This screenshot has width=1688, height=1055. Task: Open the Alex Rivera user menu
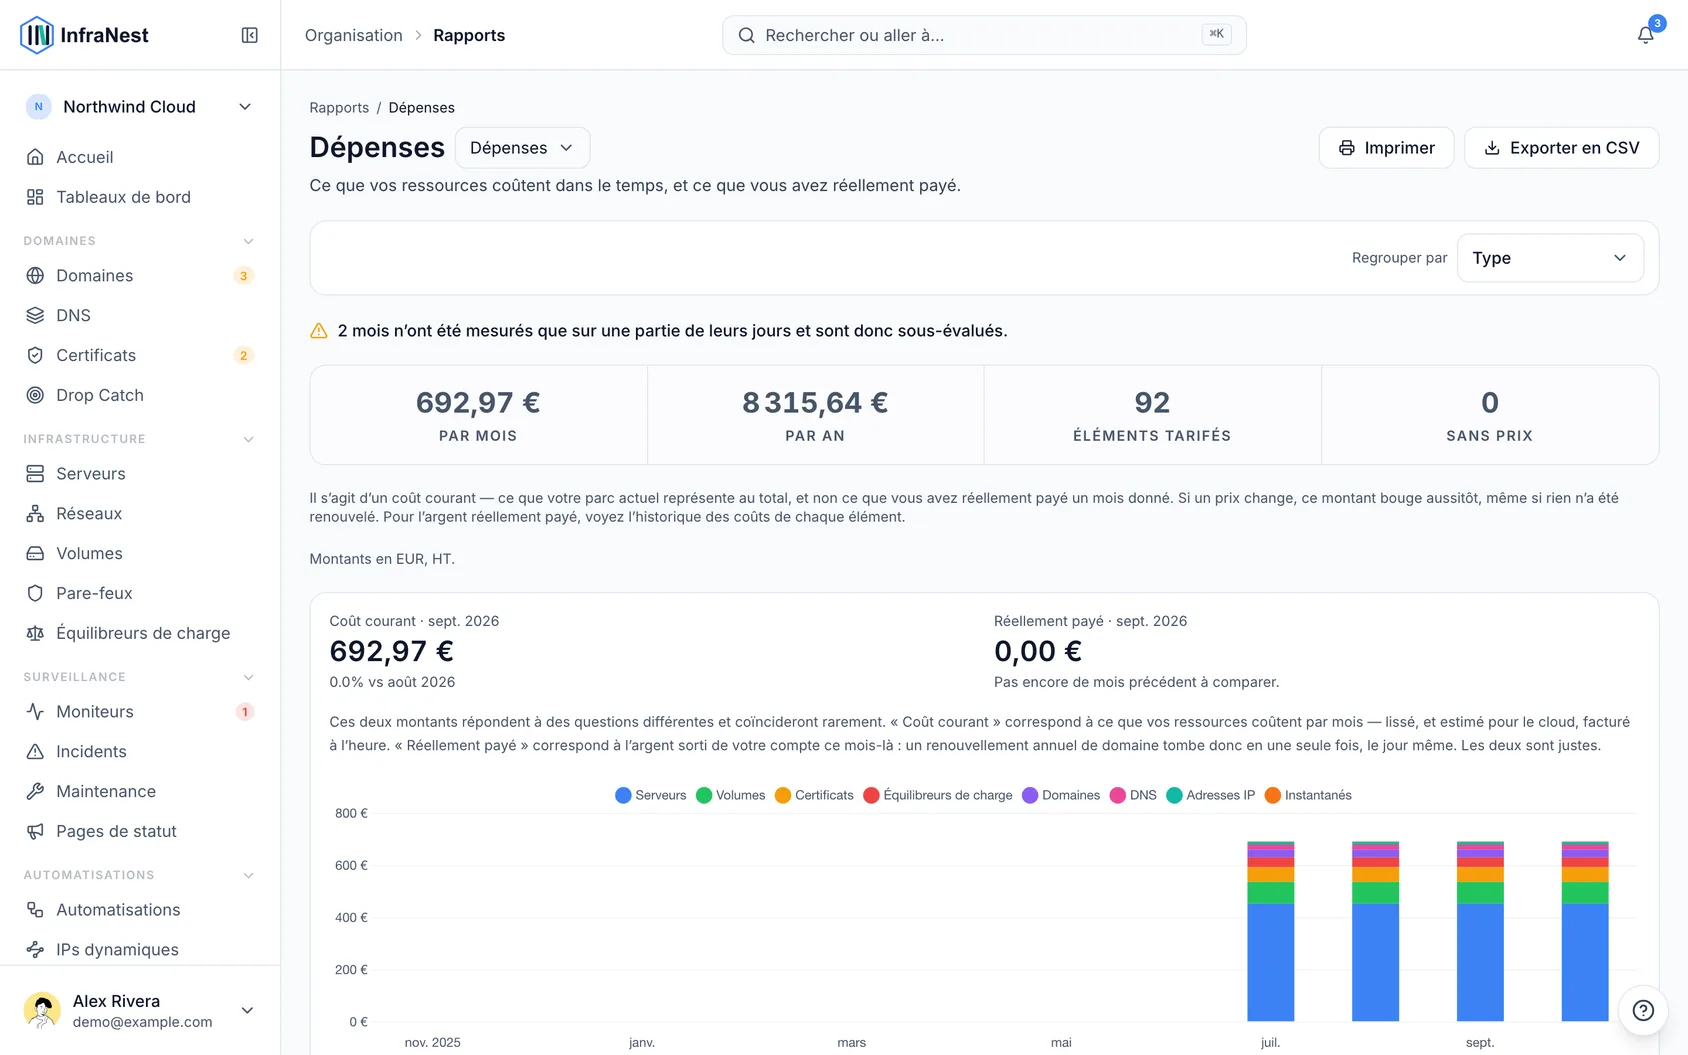[x=140, y=1010]
